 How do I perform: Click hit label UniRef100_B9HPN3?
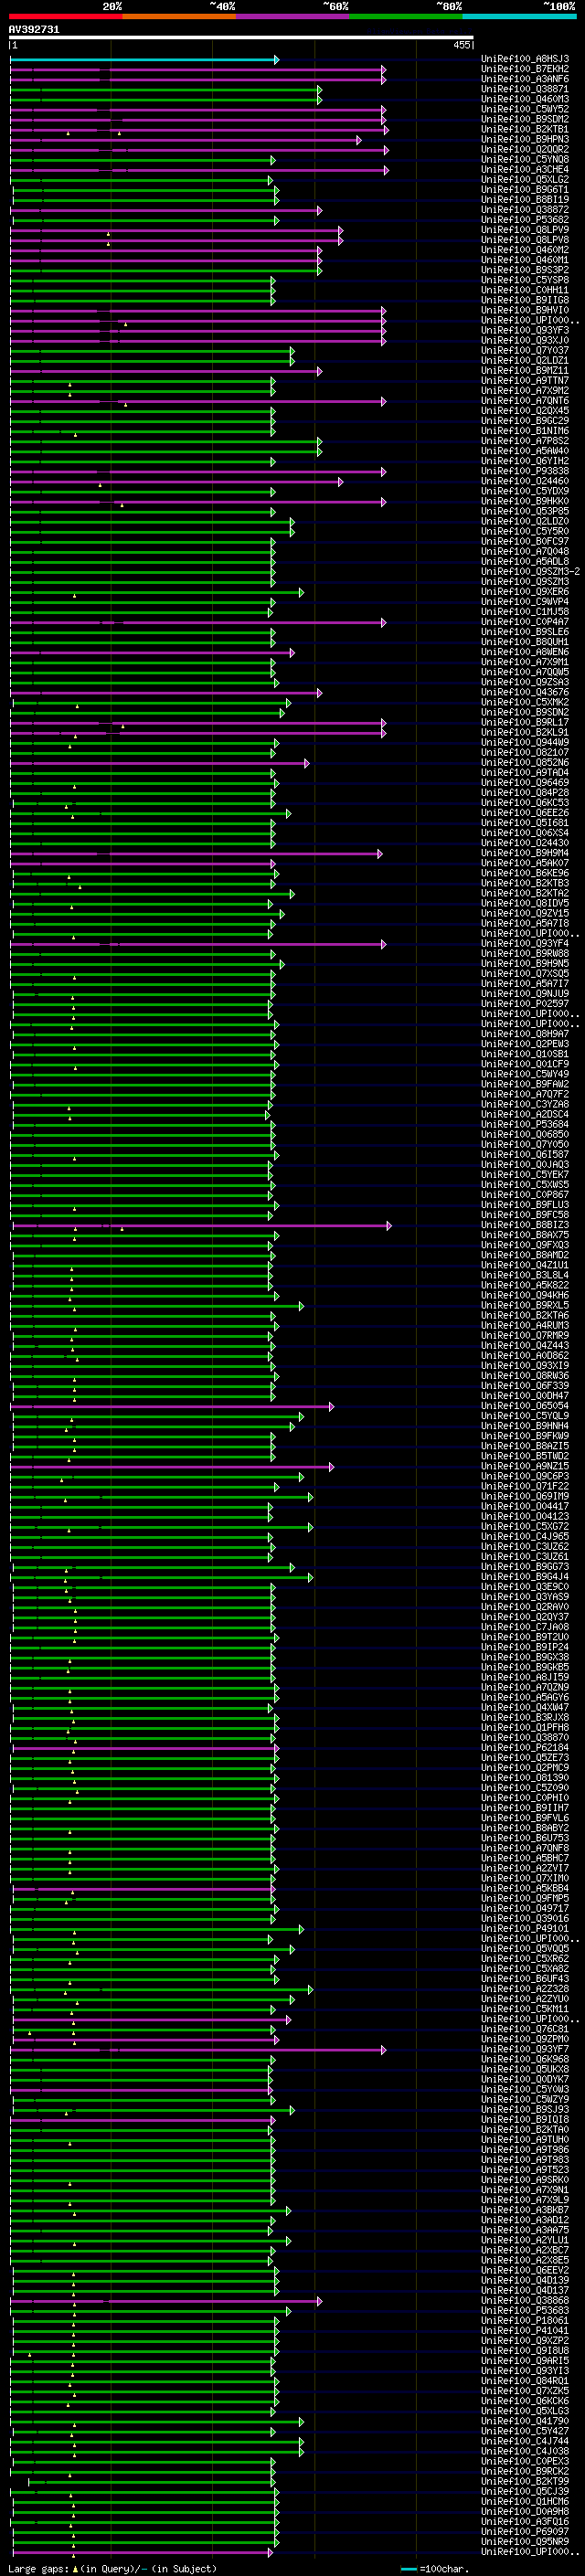[x=525, y=139]
